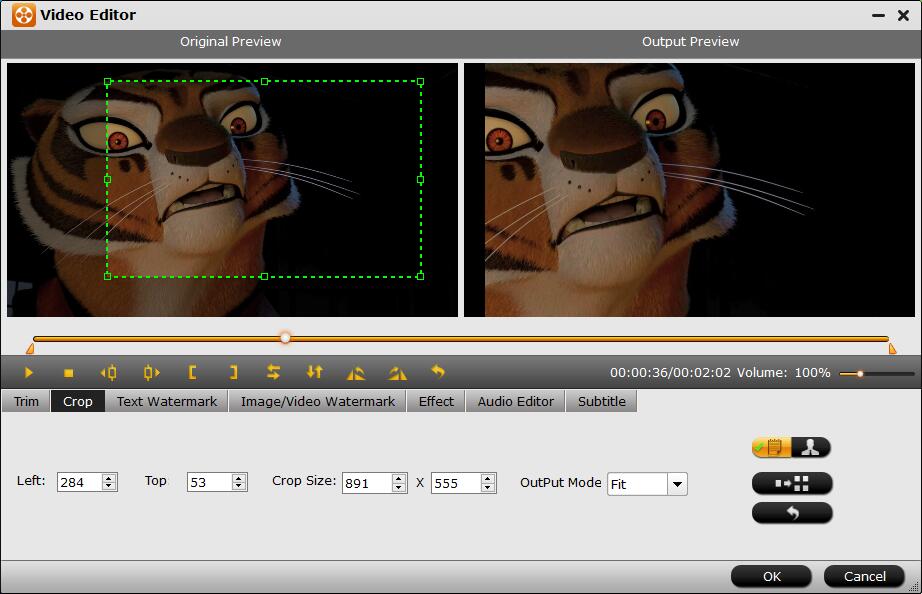Open the Audio Editor tab

[x=515, y=401]
